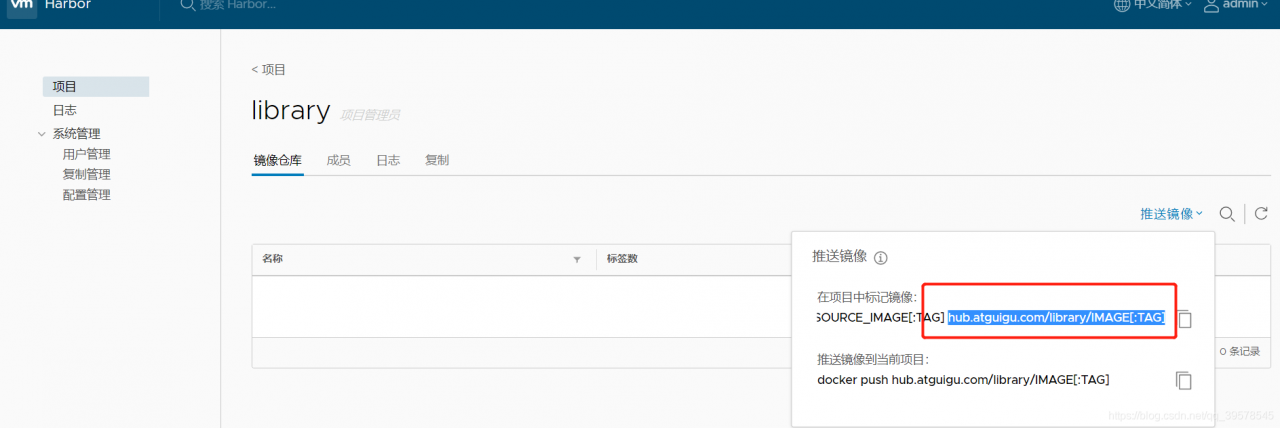Click the globe language icon
The image size is (1280, 428).
point(1123,5)
